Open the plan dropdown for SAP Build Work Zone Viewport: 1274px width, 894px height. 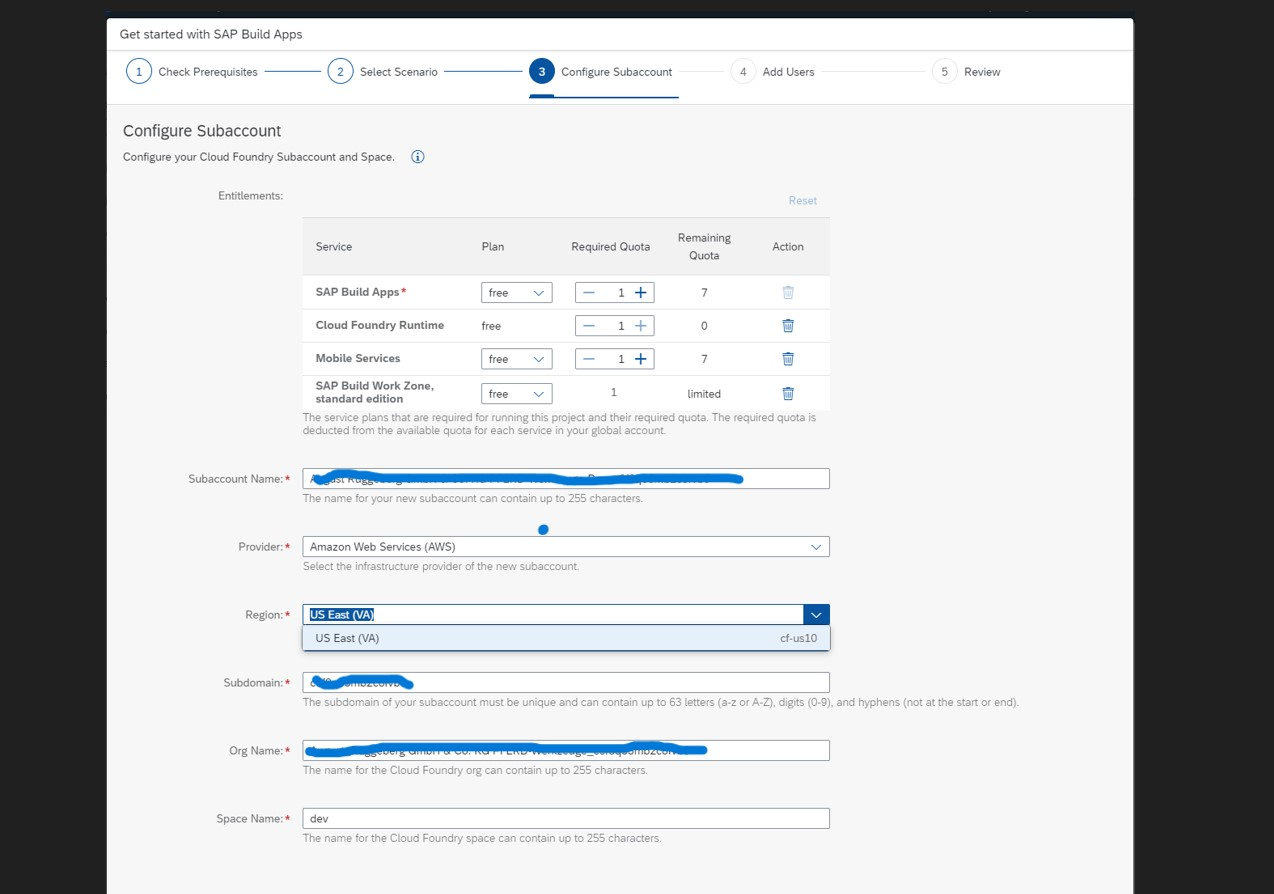coord(516,394)
